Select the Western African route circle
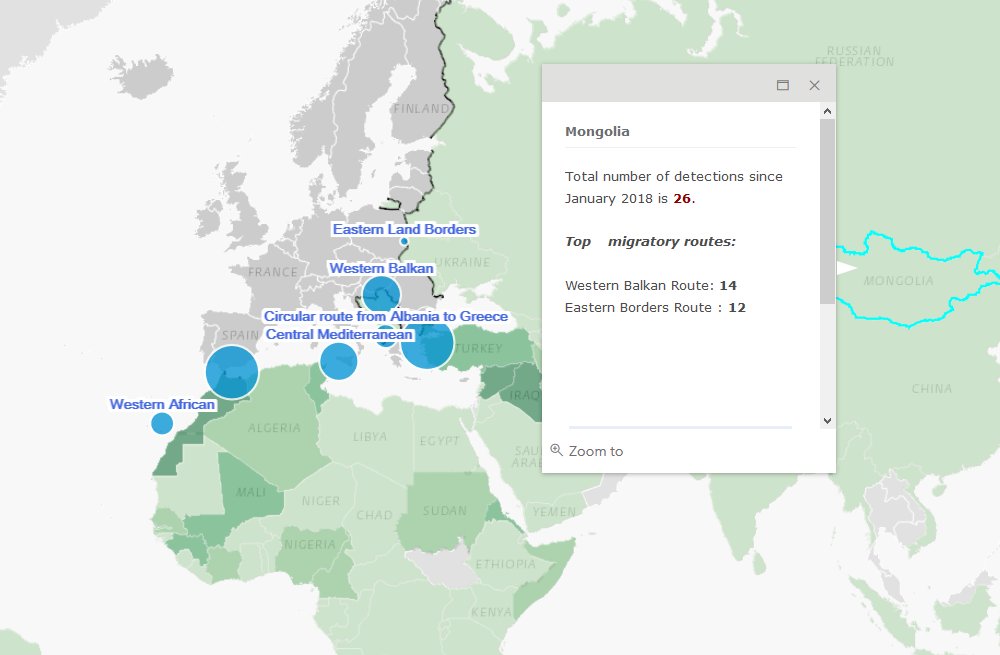Viewport: 1000px width, 655px height. pos(162,423)
